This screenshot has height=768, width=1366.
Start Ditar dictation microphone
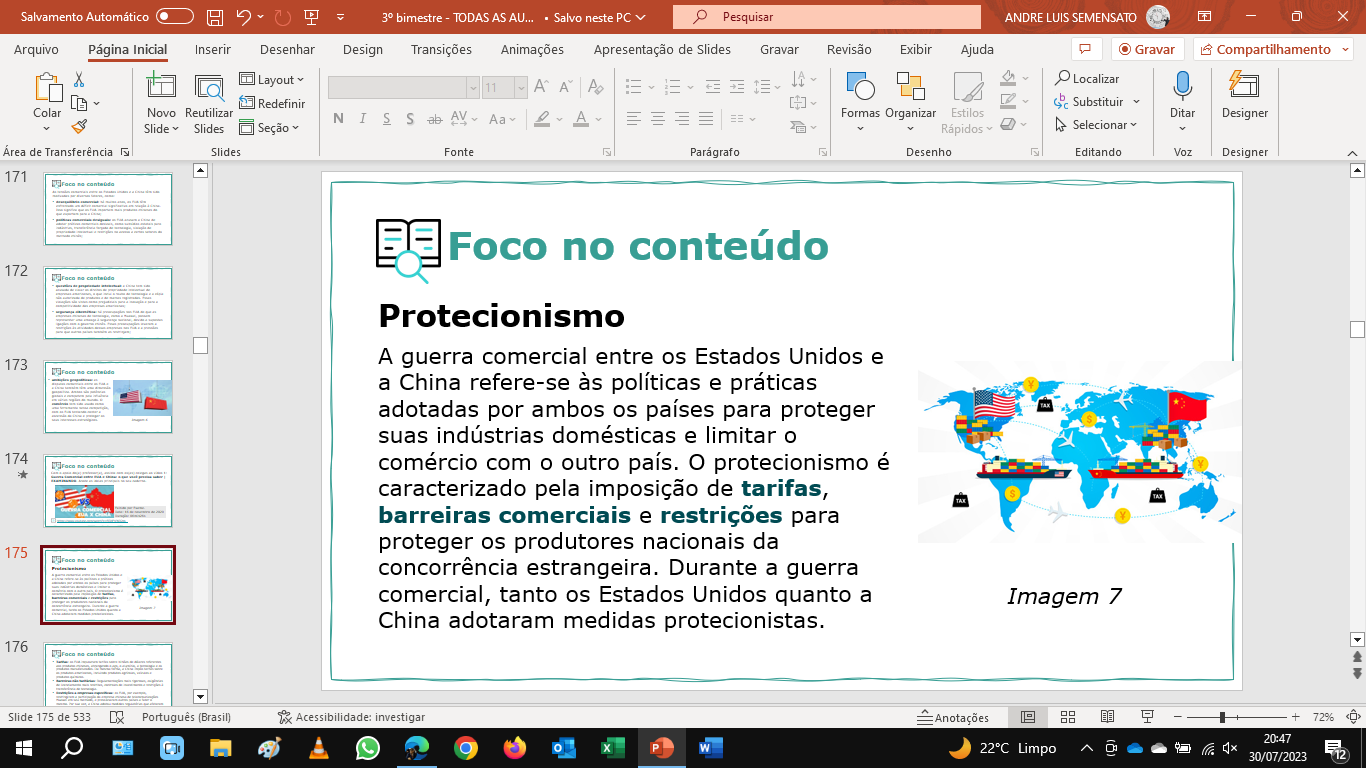[x=1183, y=103]
